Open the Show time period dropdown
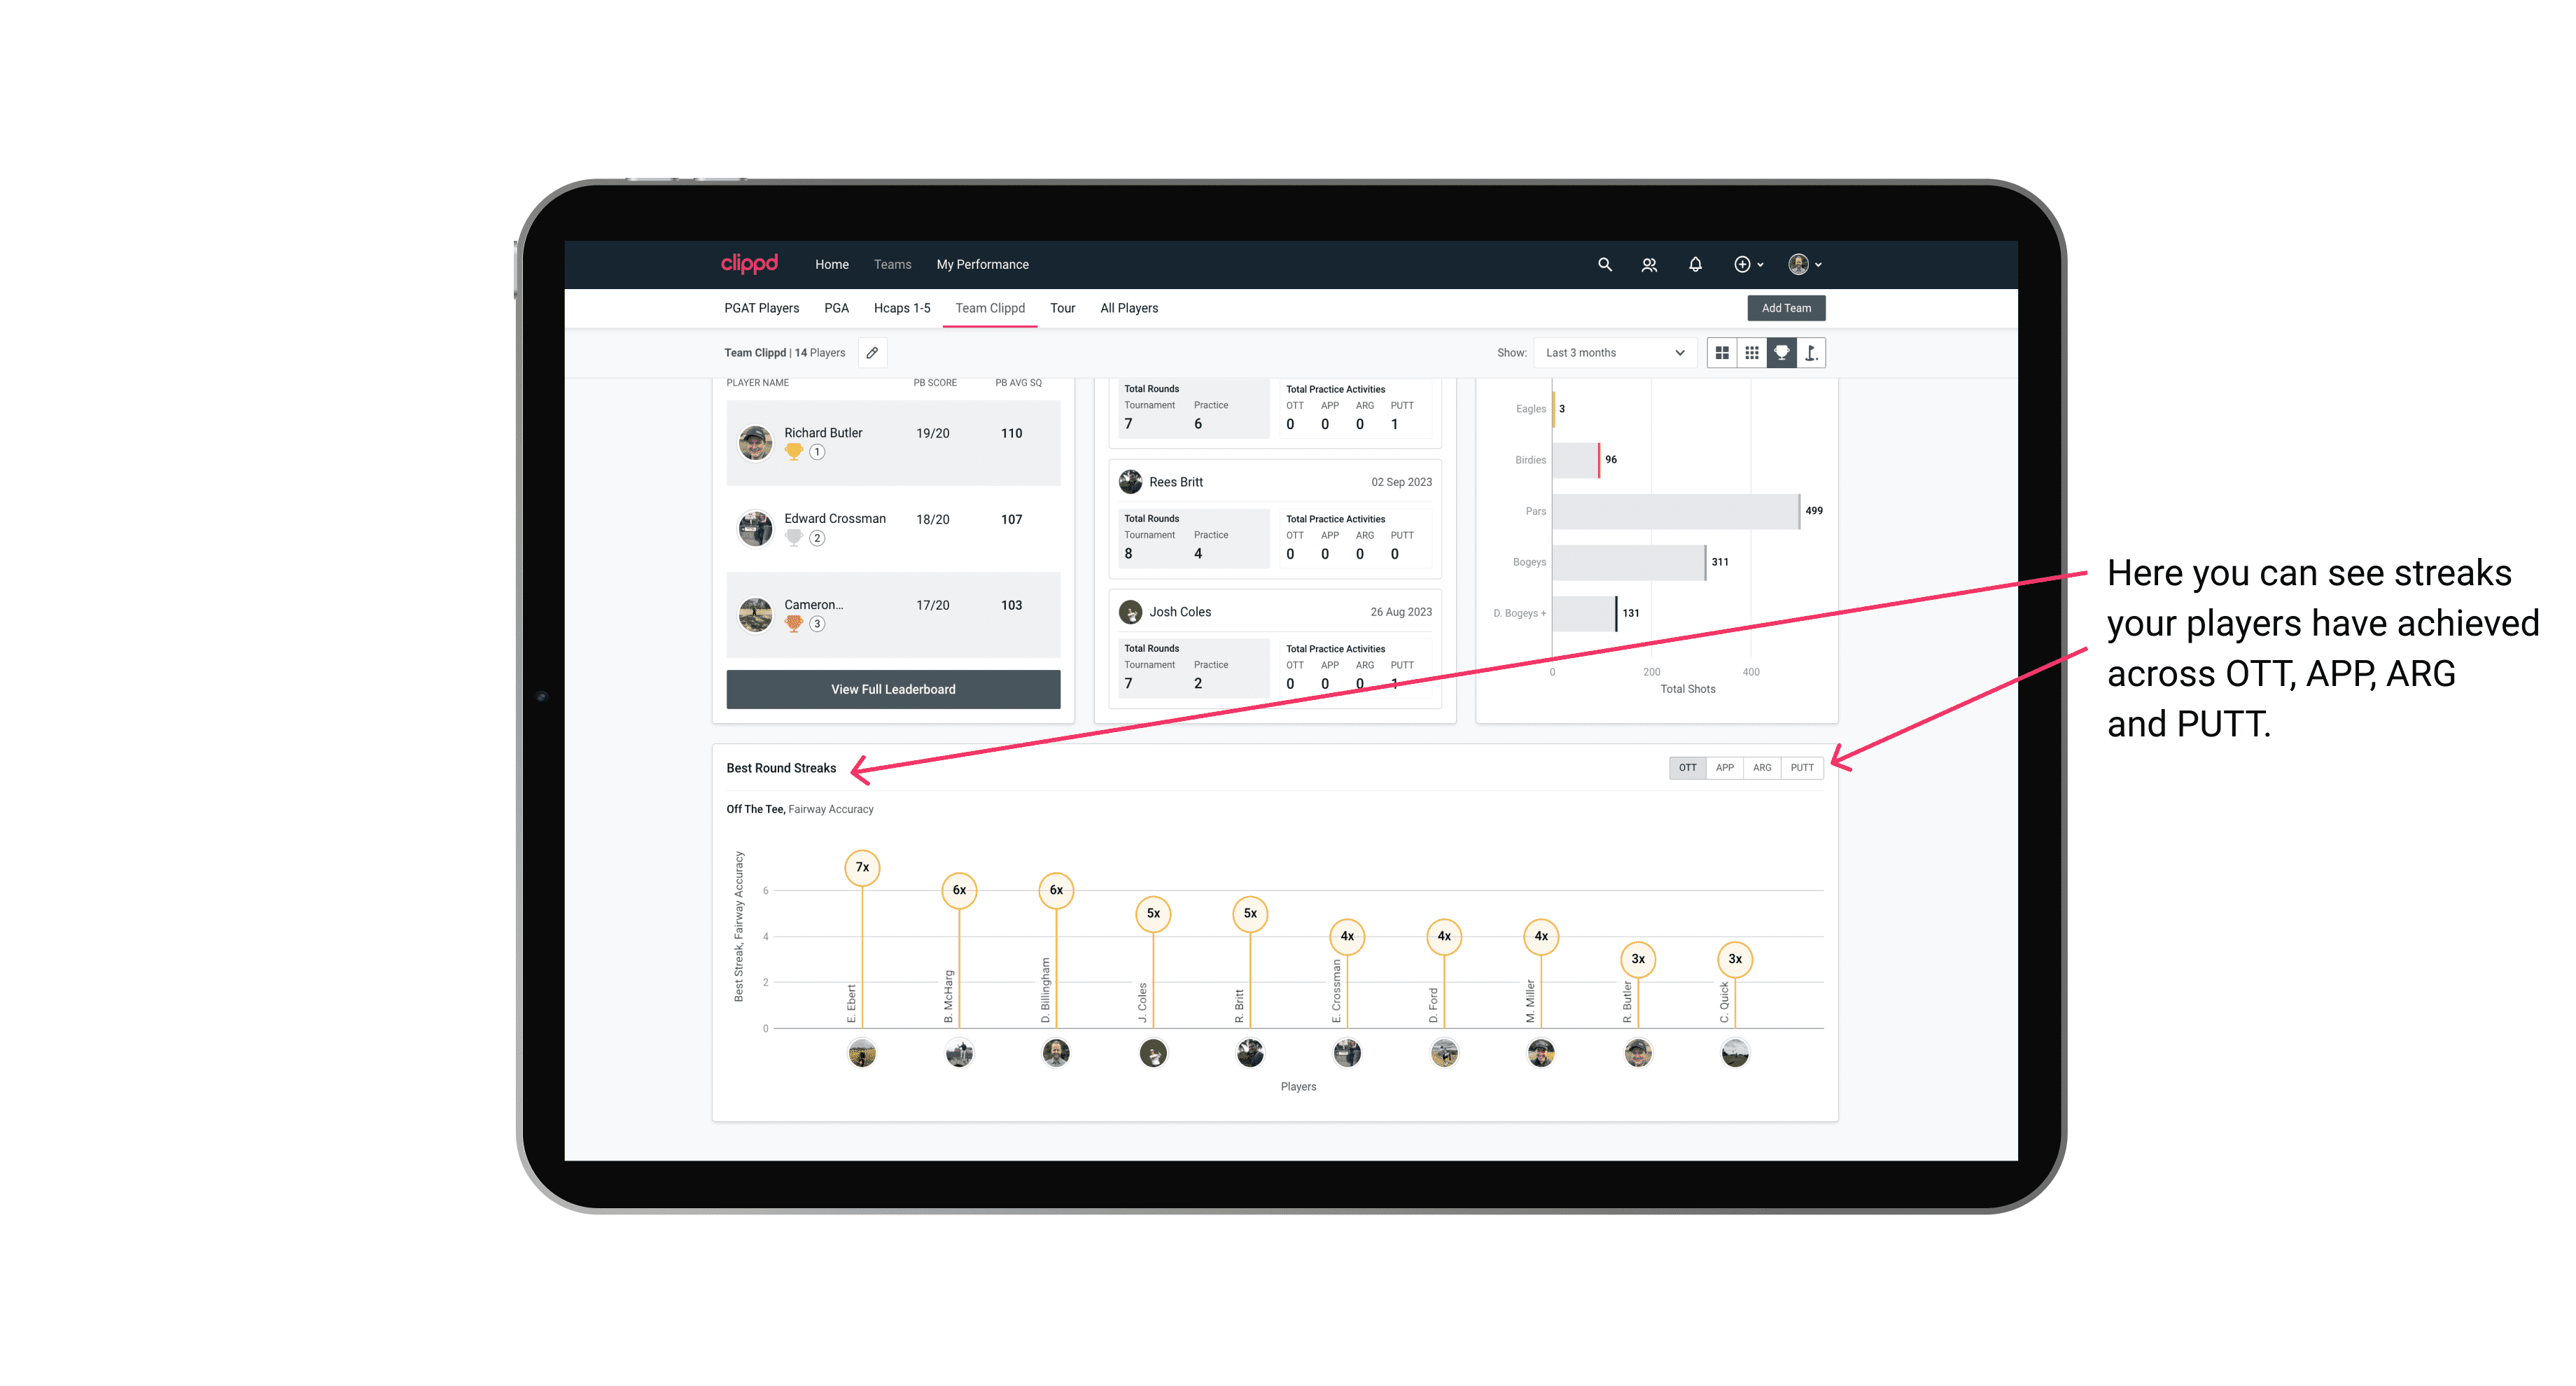 pos(1611,353)
